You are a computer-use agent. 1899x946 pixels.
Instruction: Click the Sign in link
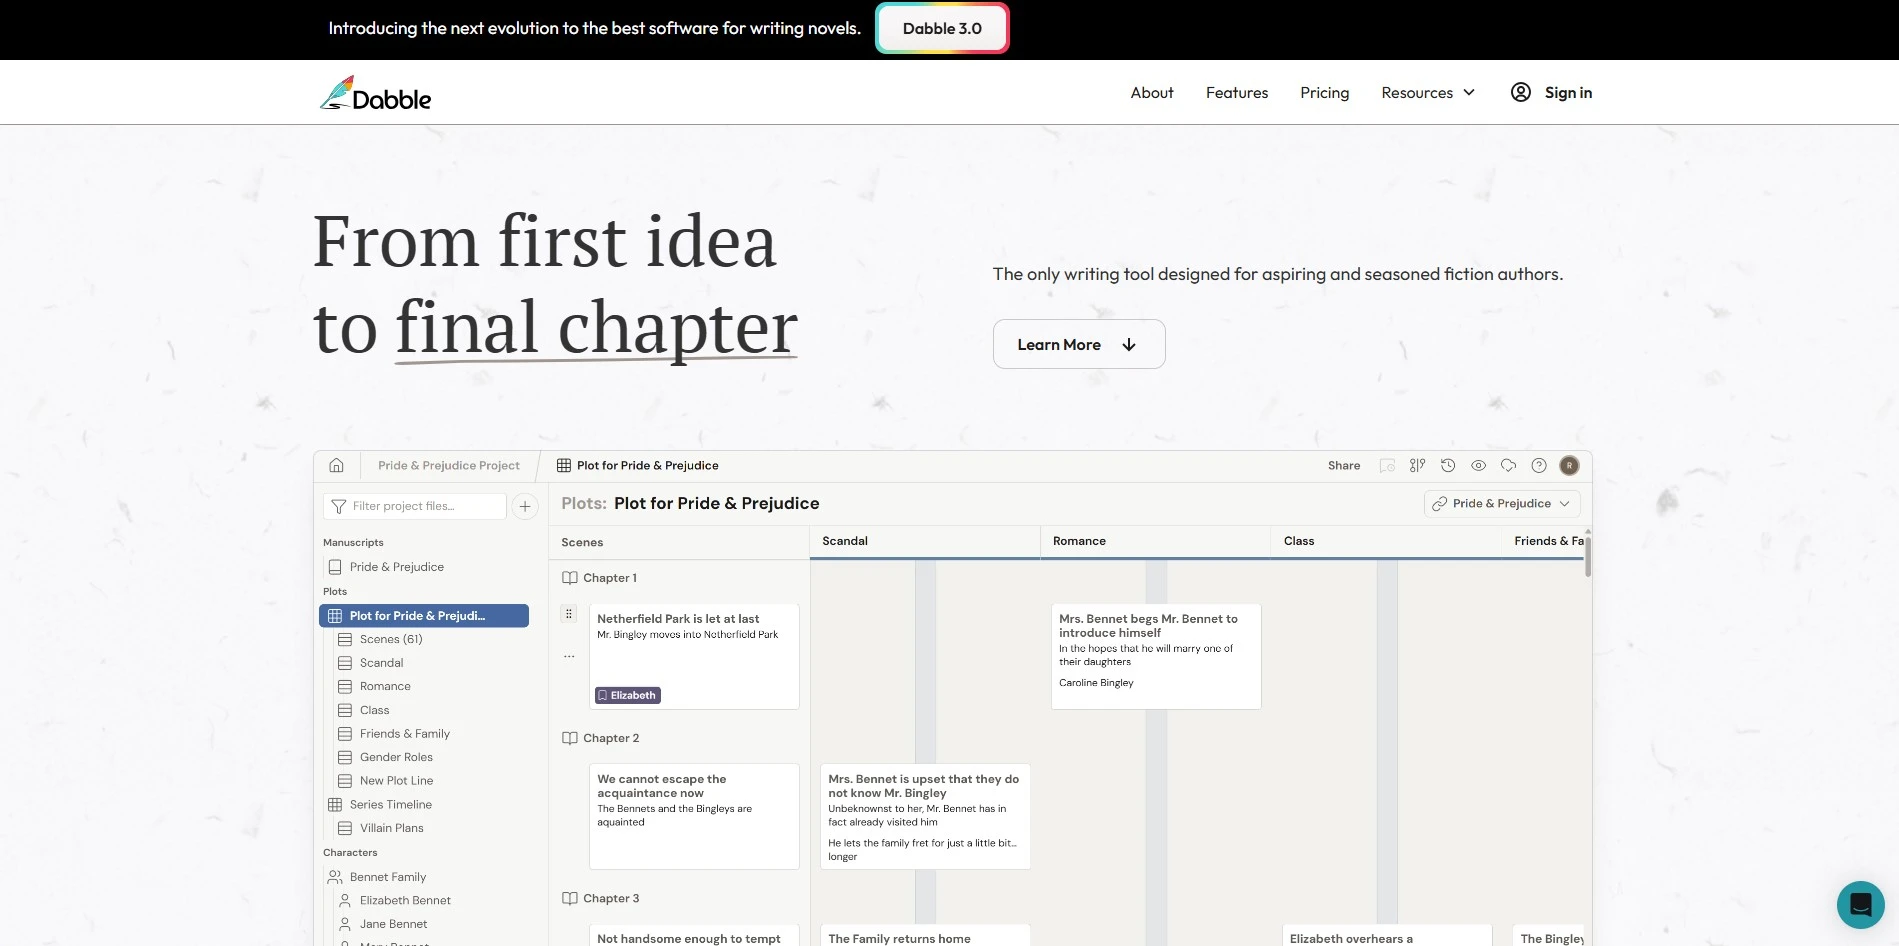1568,92
